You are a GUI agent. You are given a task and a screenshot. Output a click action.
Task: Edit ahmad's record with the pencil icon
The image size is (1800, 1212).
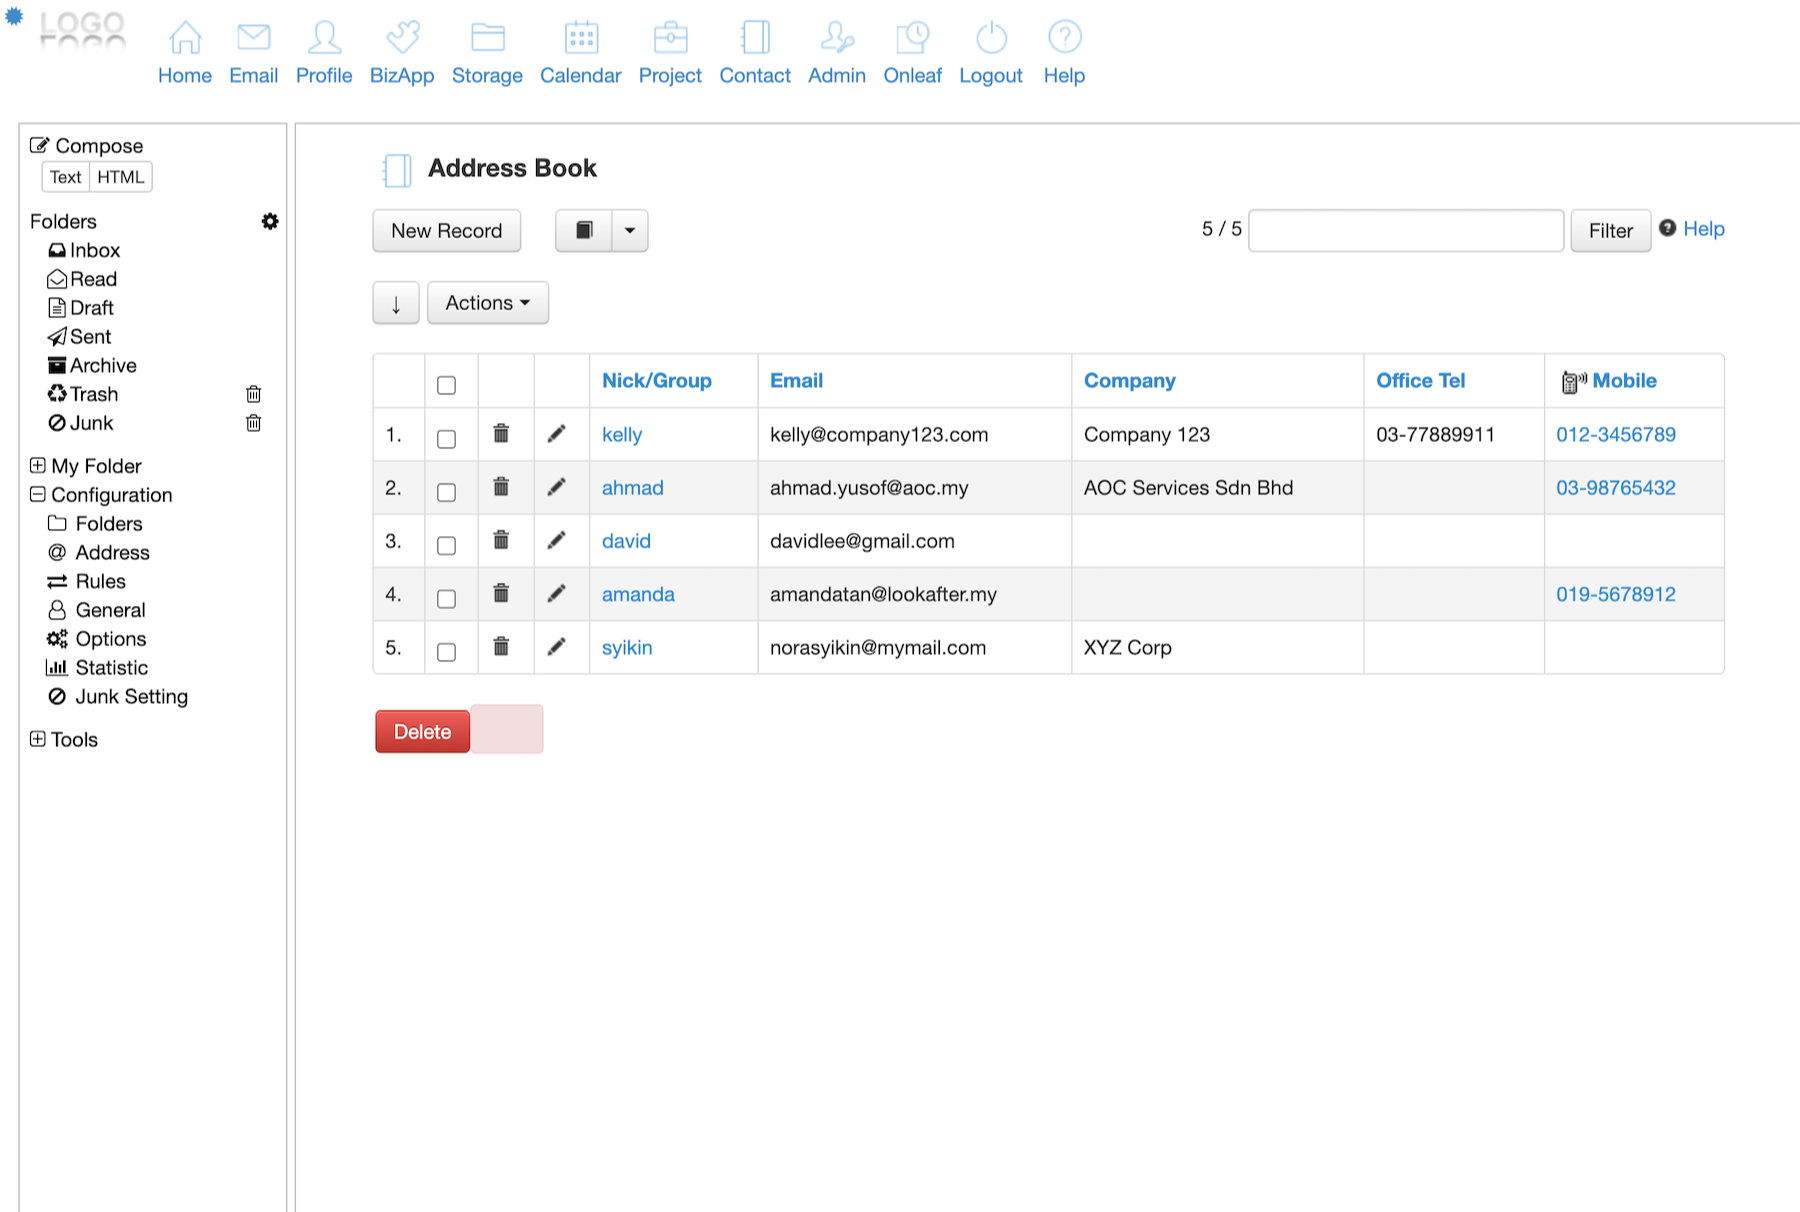pyautogui.click(x=556, y=487)
